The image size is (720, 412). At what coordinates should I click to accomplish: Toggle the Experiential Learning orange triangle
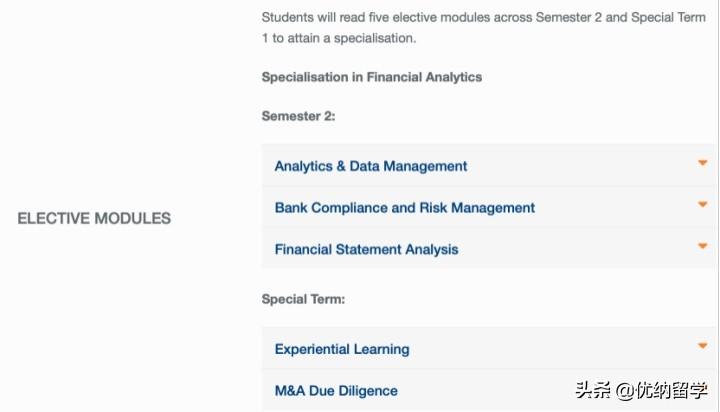(702, 347)
